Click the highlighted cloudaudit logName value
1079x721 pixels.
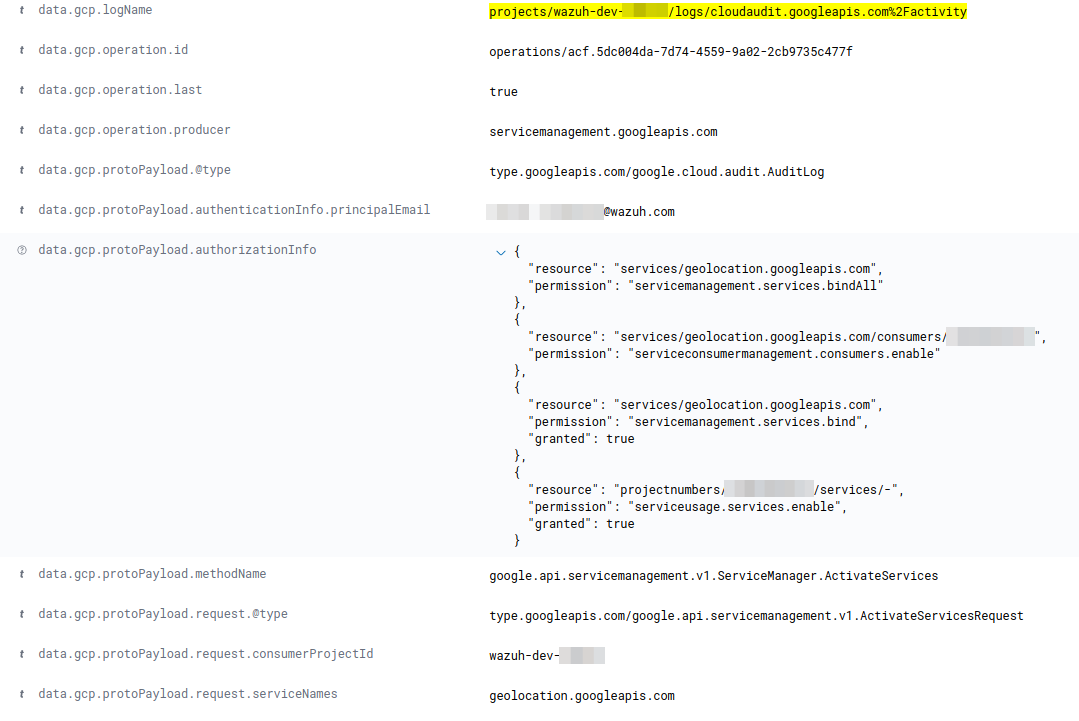[728, 12]
